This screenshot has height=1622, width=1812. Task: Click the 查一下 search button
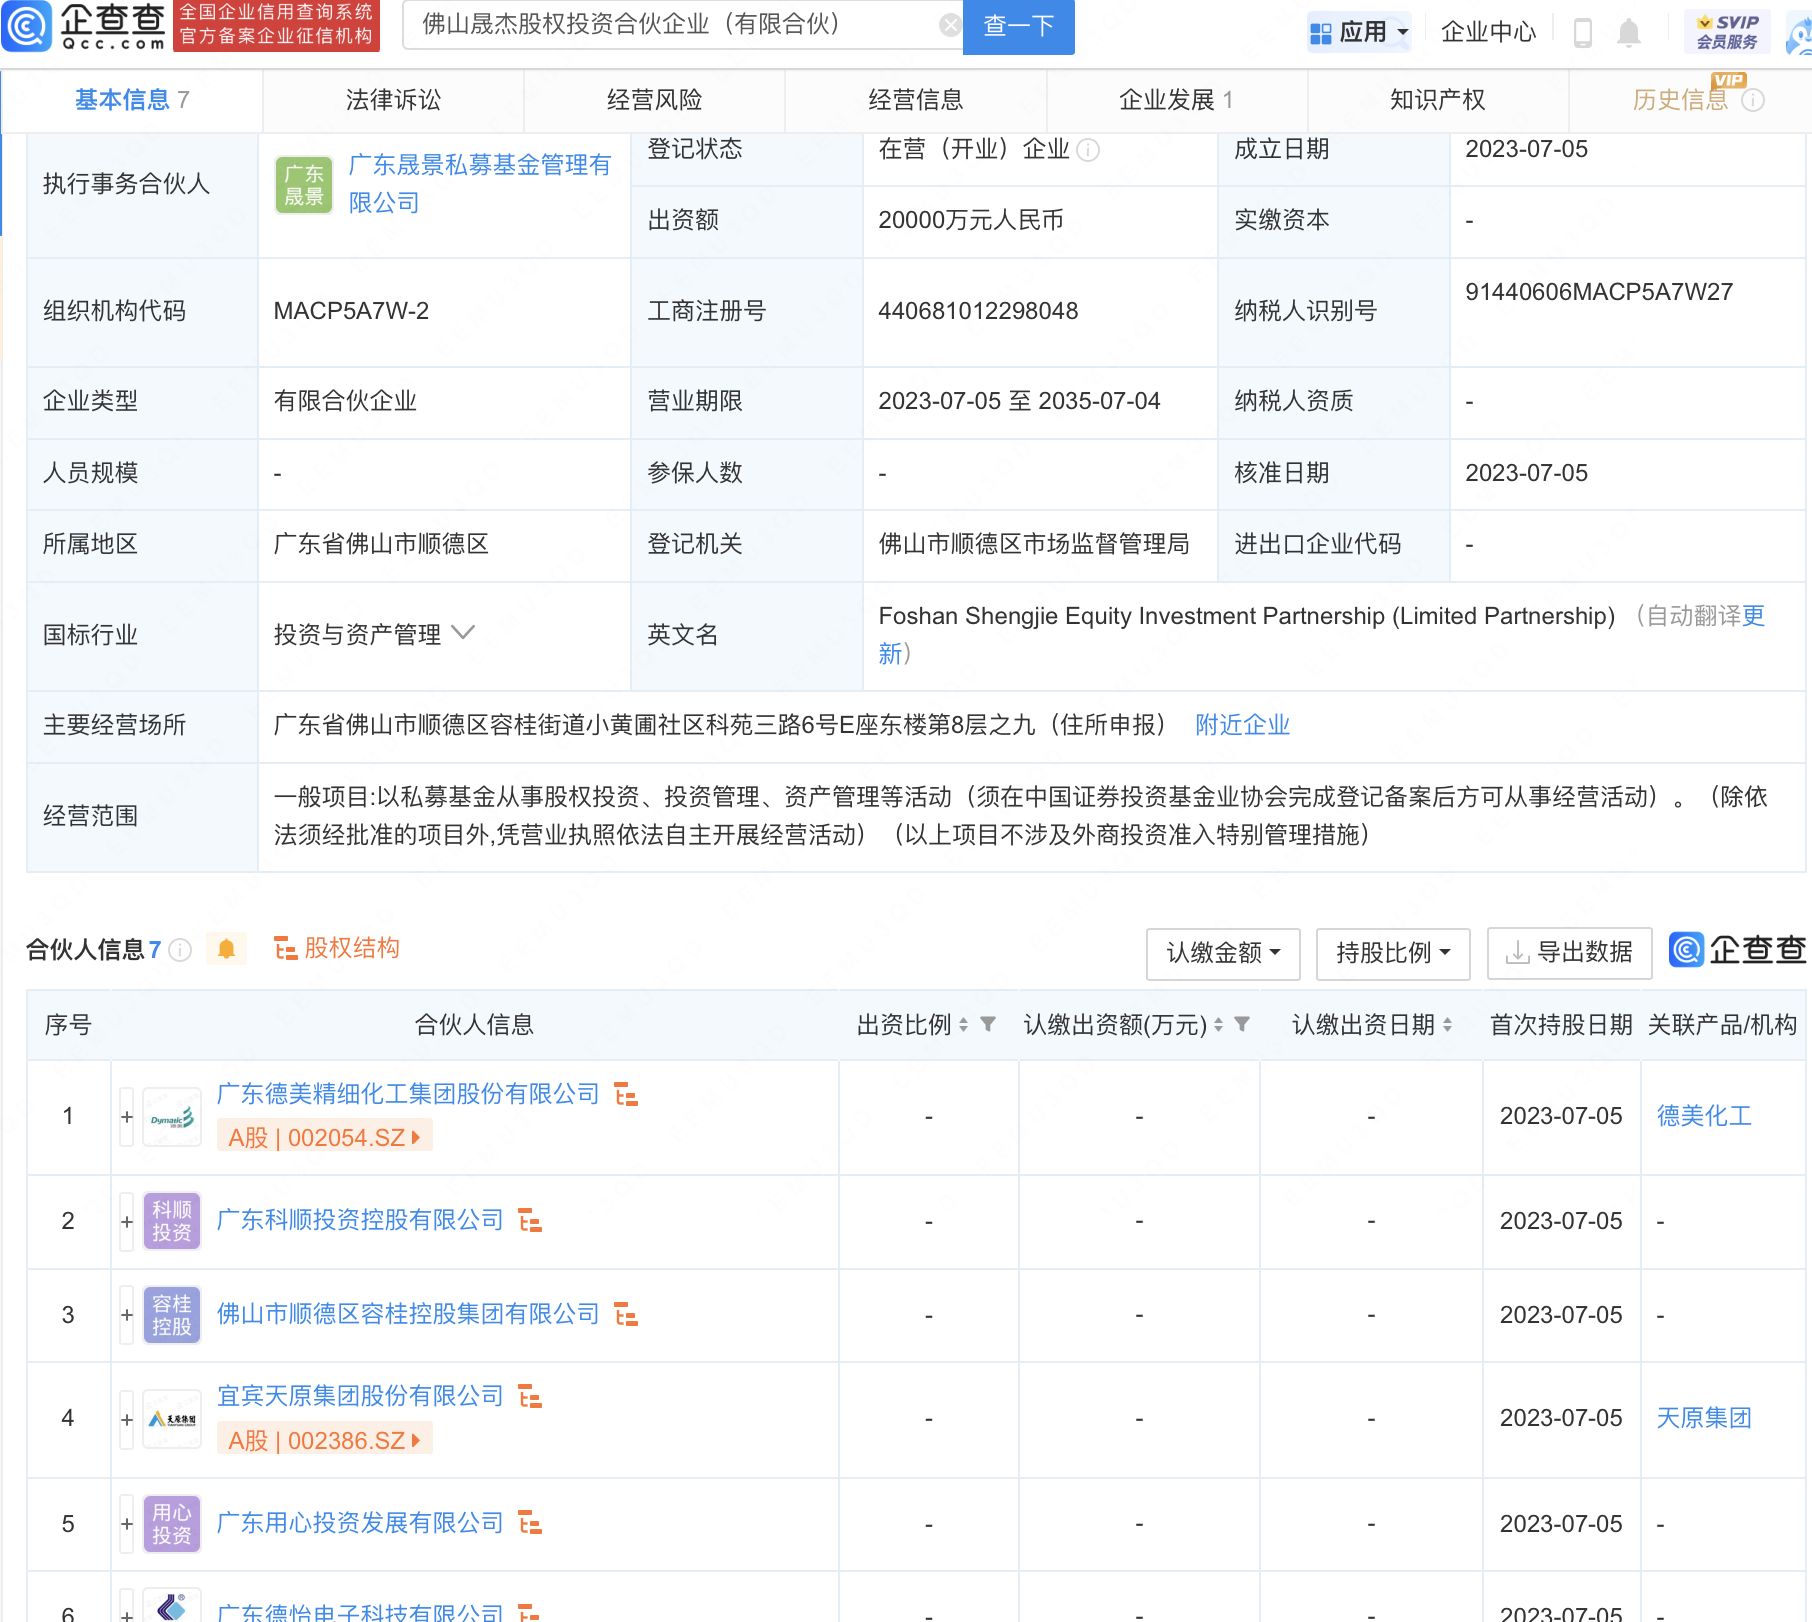coord(1018,26)
